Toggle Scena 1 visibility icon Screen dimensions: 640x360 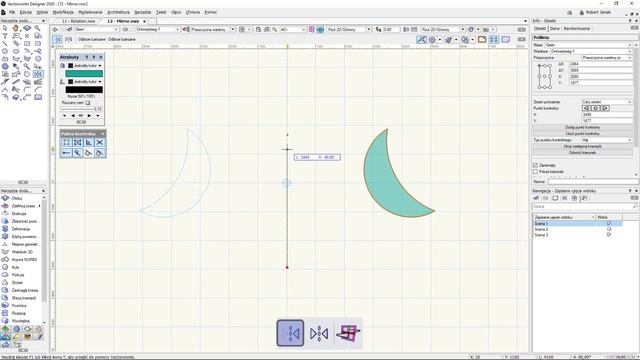pos(609,224)
